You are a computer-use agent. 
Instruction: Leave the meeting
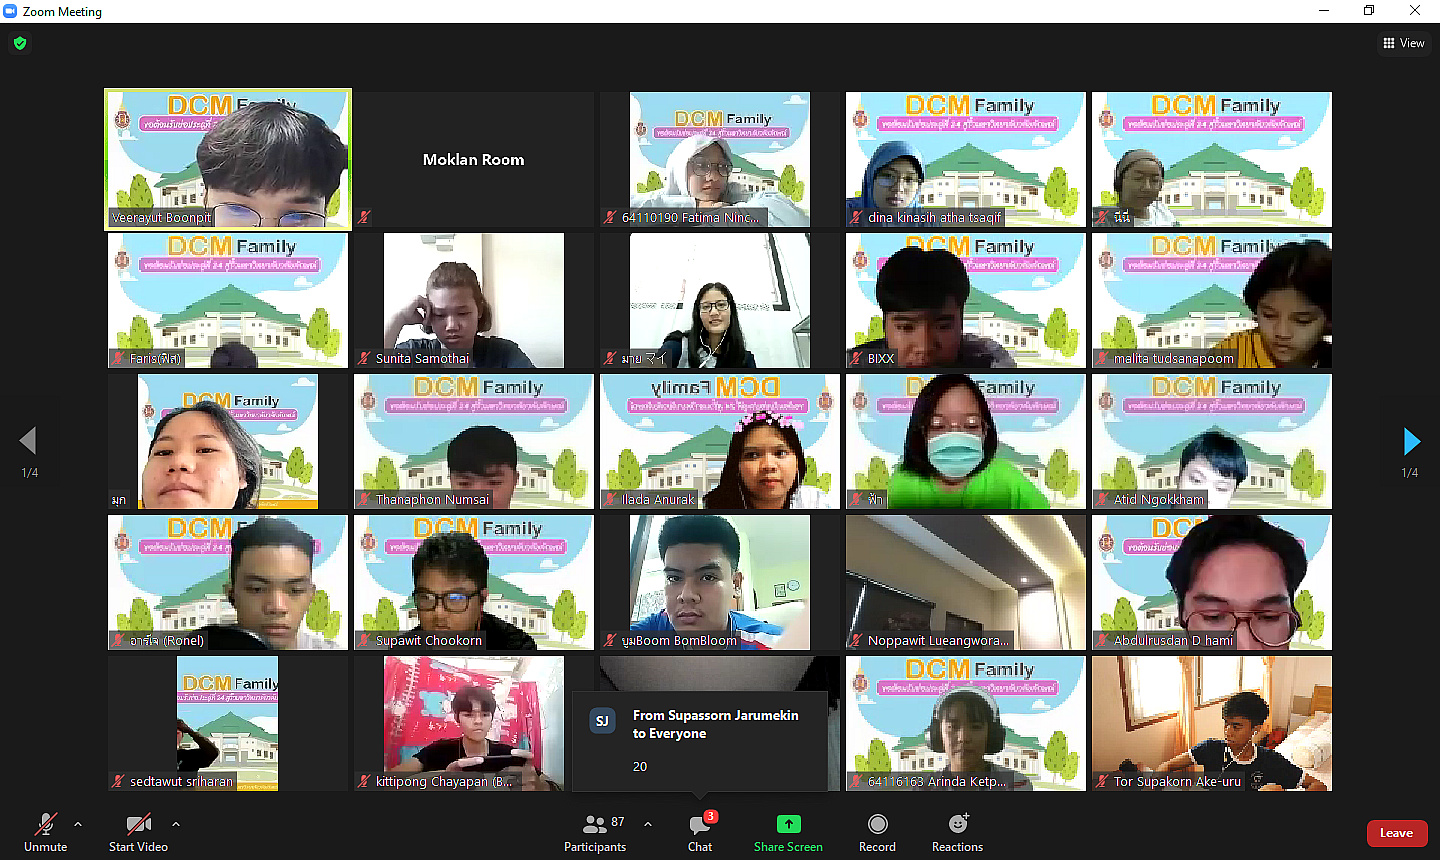point(1396,833)
